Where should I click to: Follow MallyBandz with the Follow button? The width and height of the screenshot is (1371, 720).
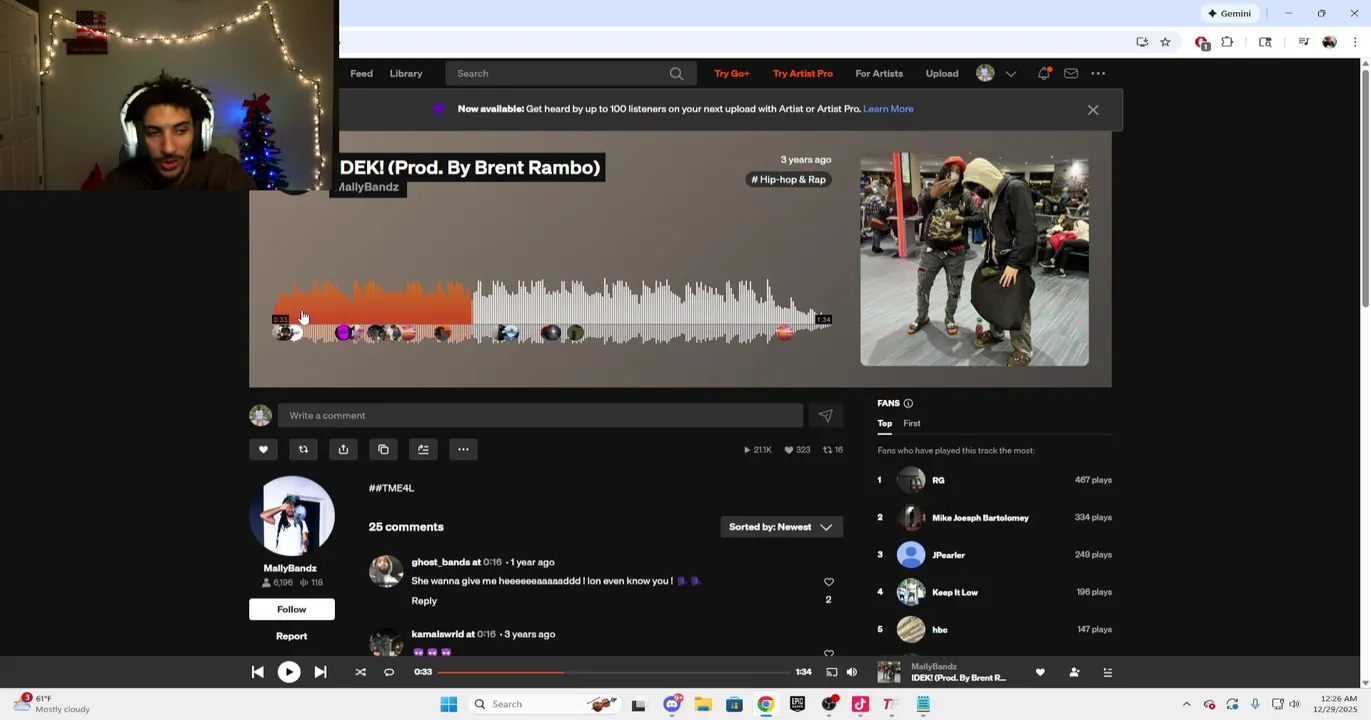click(292, 610)
